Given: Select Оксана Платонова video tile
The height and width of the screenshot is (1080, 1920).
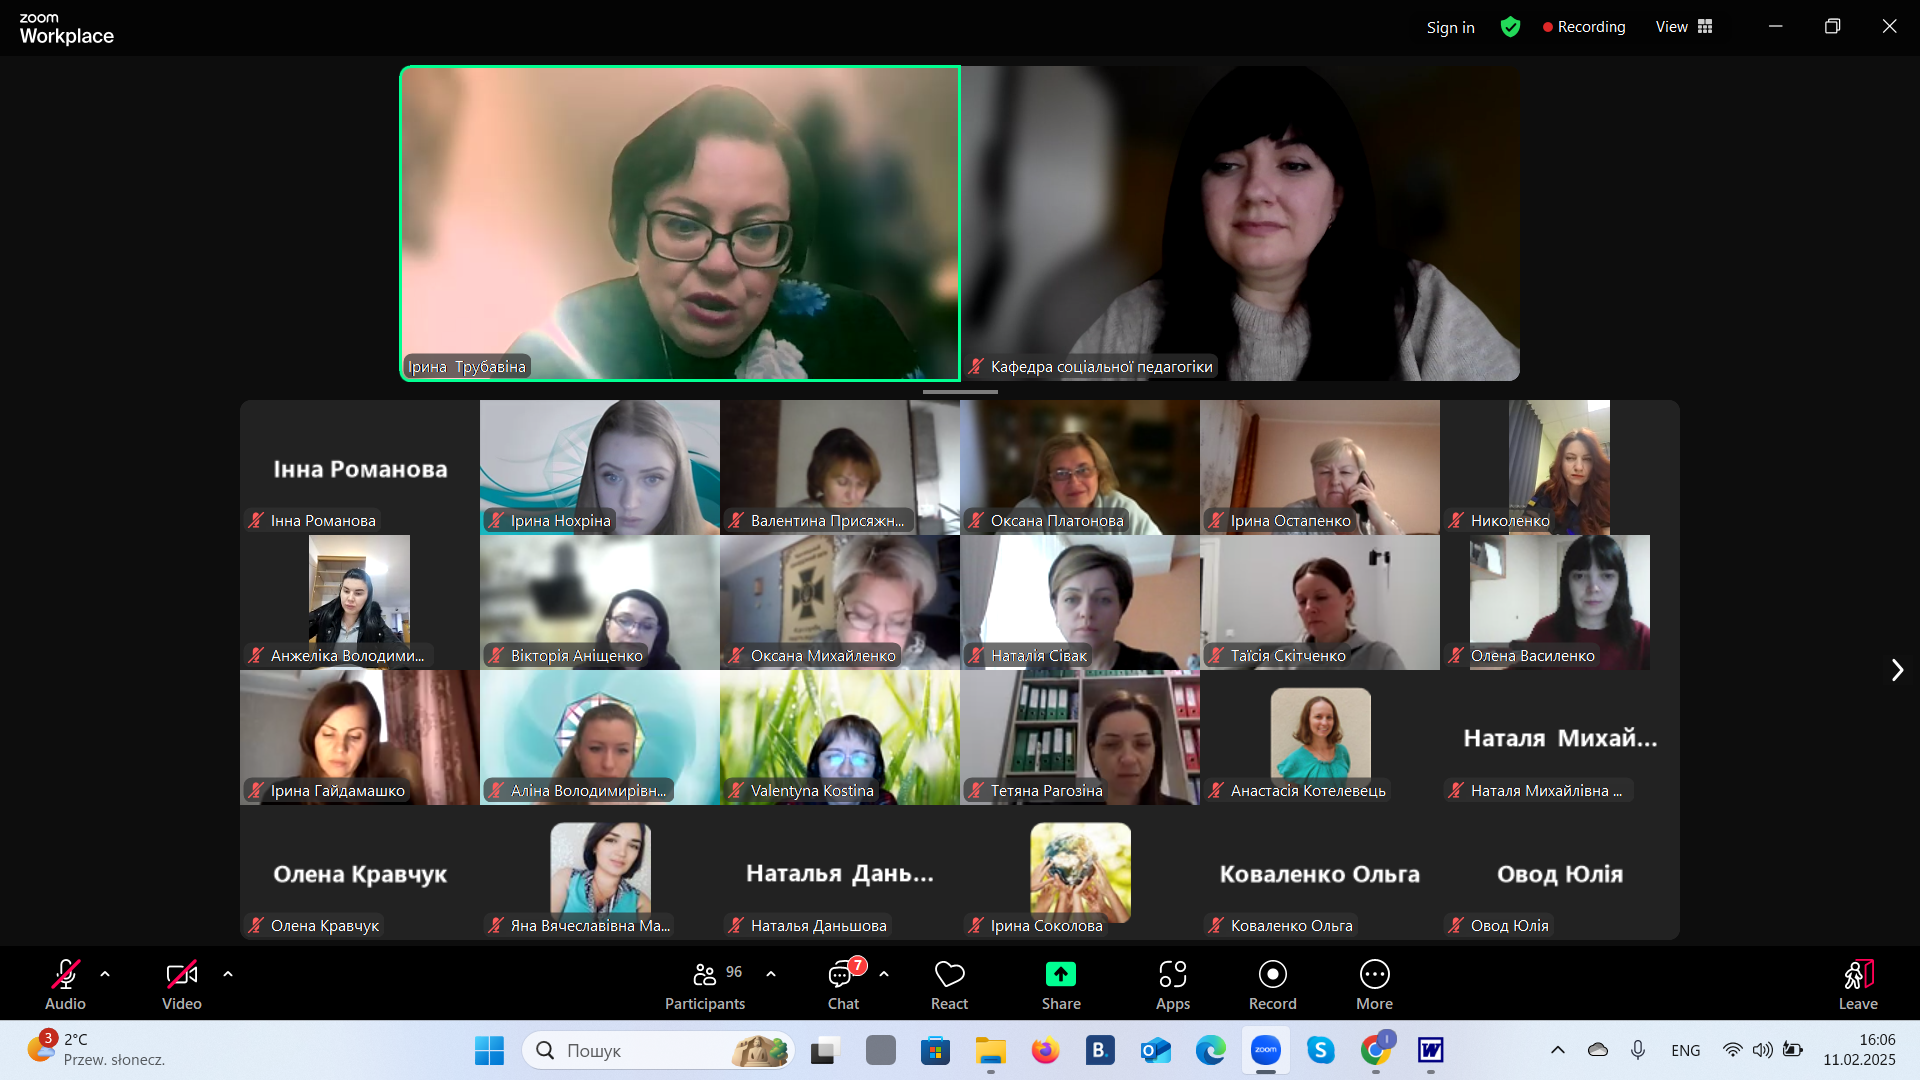Looking at the screenshot, I should pyautogui.click(x=1080, y=467).
